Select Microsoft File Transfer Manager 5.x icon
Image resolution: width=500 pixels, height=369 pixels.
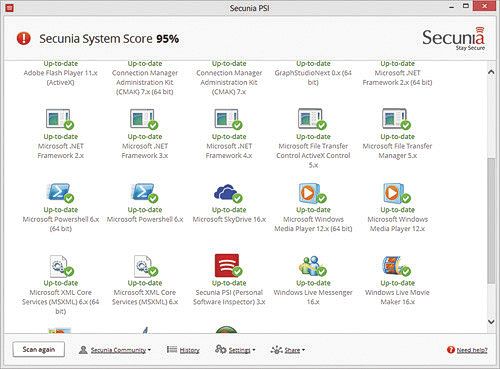tap(397, 119)
